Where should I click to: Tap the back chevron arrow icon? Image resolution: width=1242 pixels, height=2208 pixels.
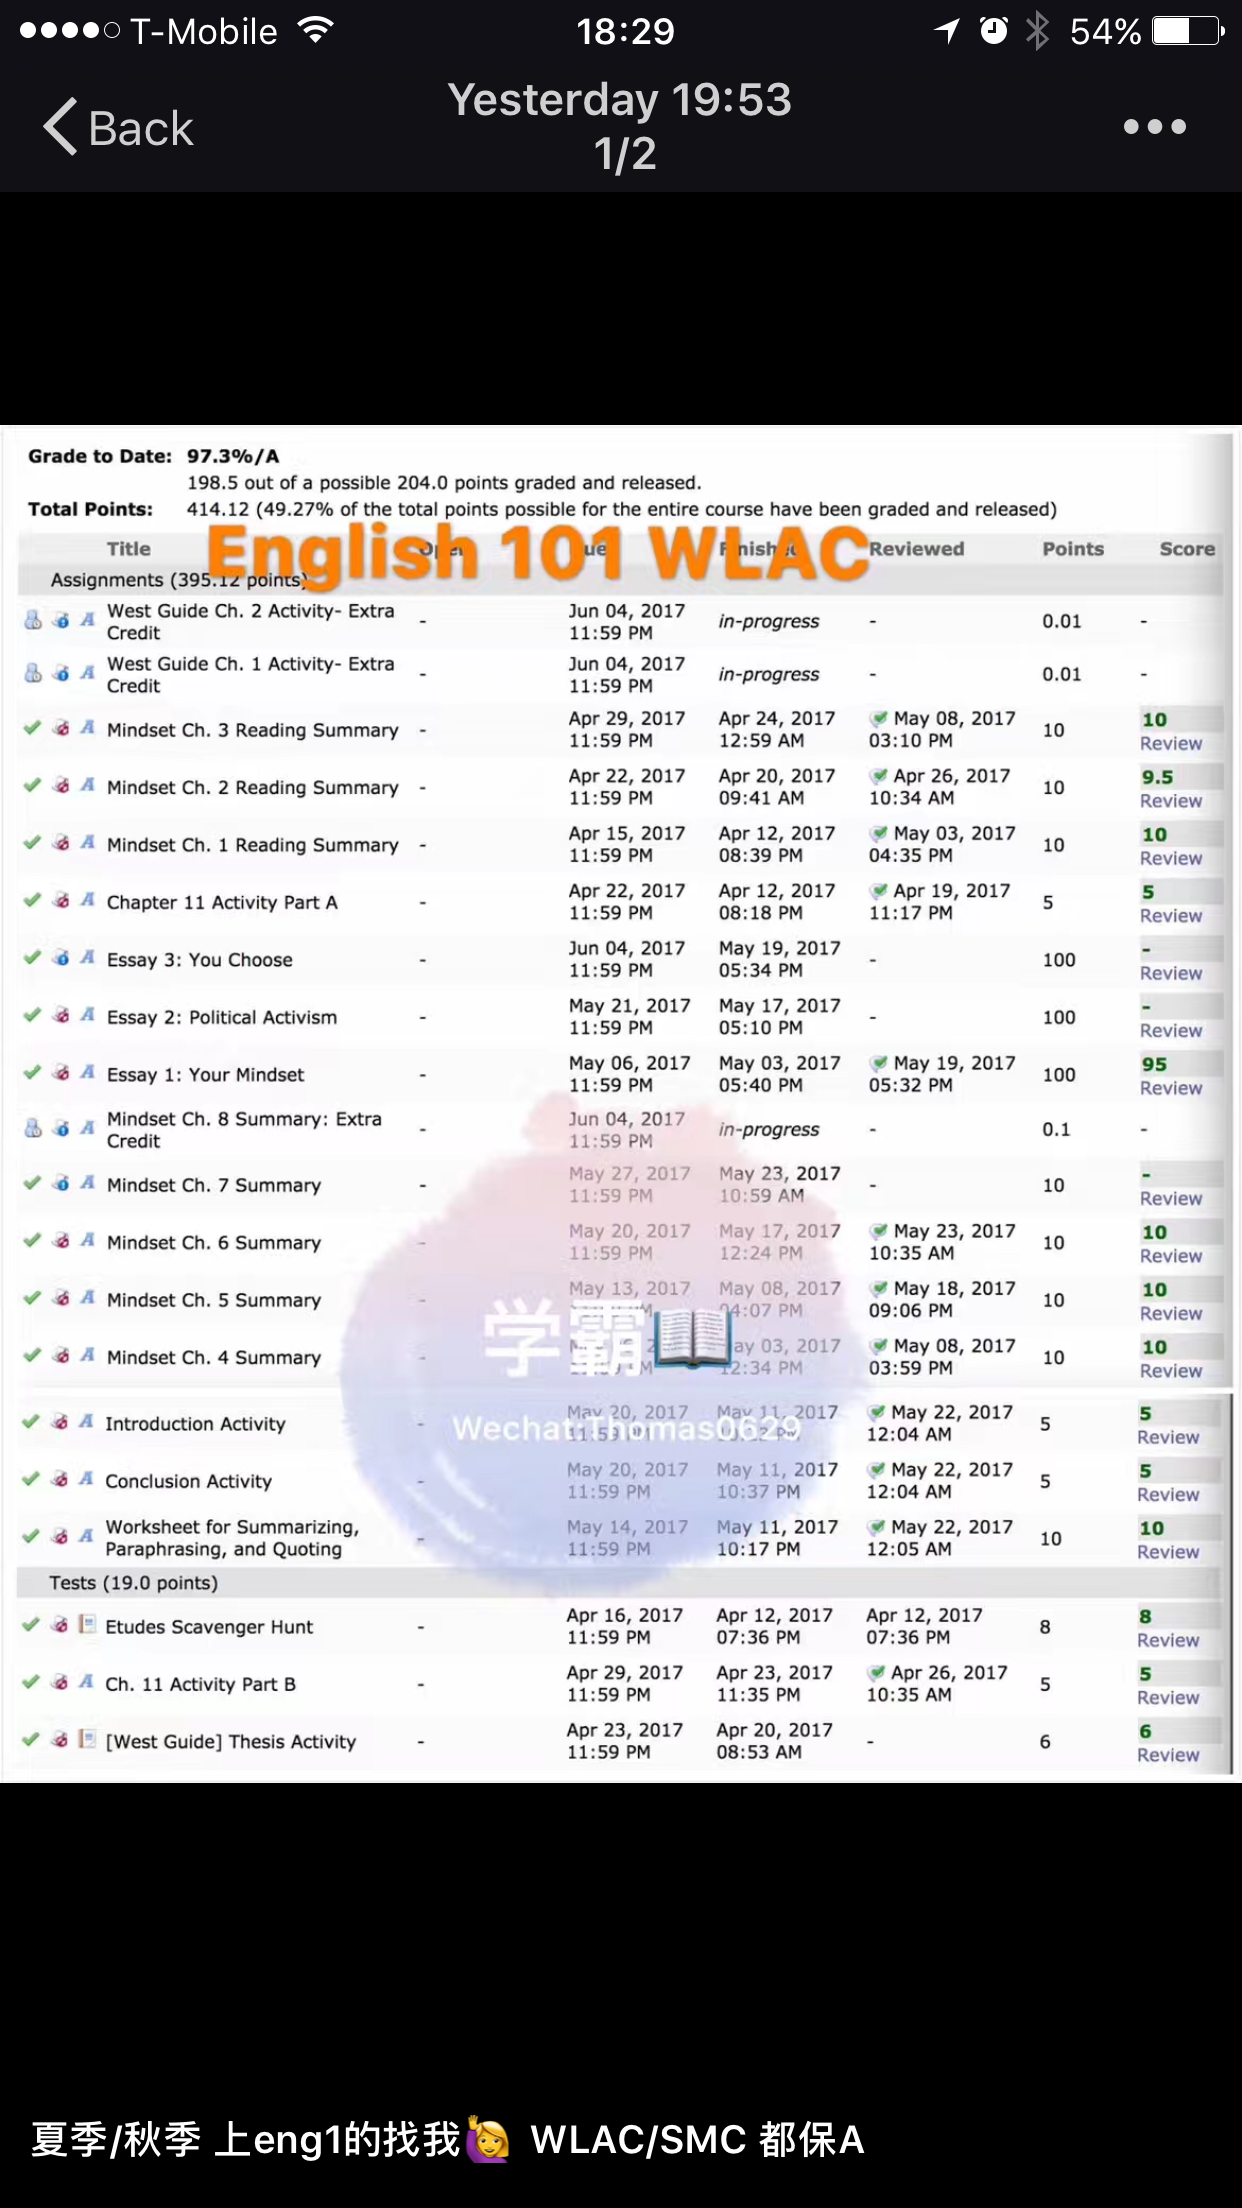point(60,127)
